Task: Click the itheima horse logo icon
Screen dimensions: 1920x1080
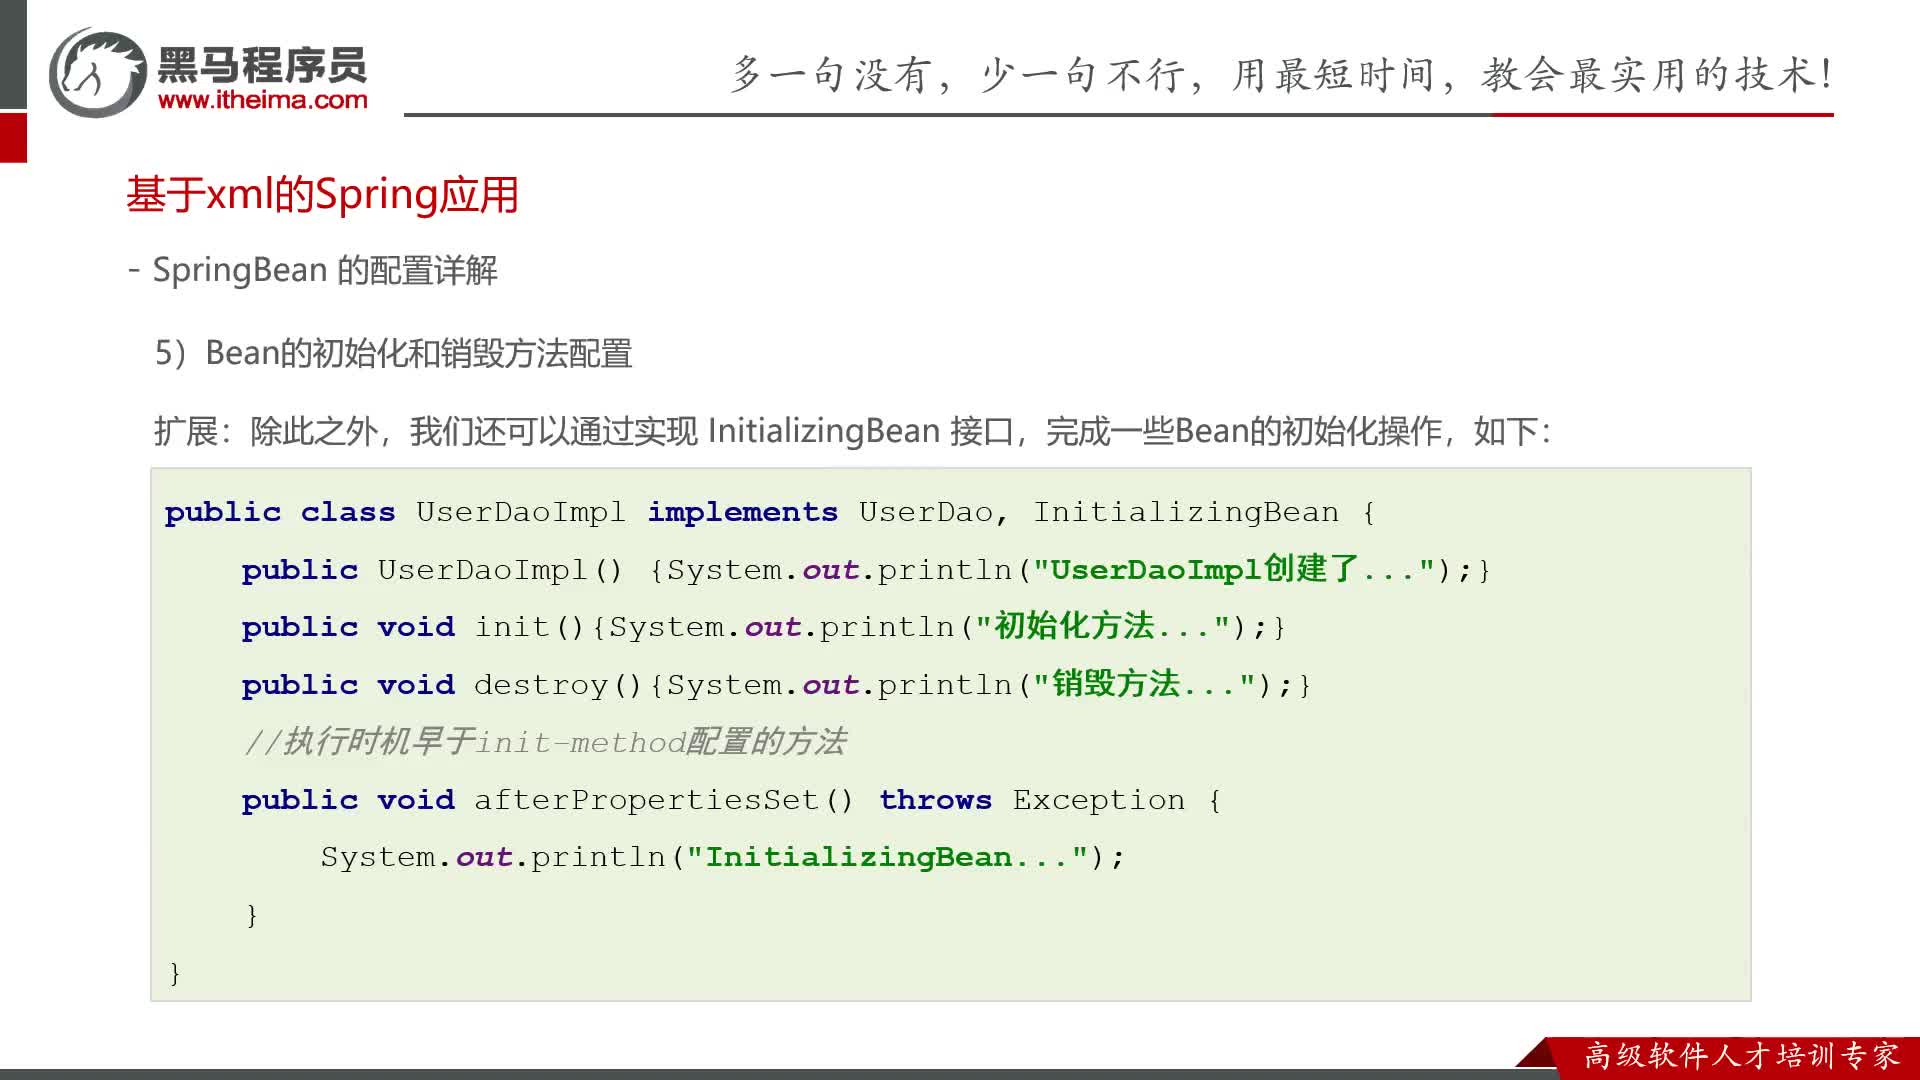Action: (x=98, y=73)
